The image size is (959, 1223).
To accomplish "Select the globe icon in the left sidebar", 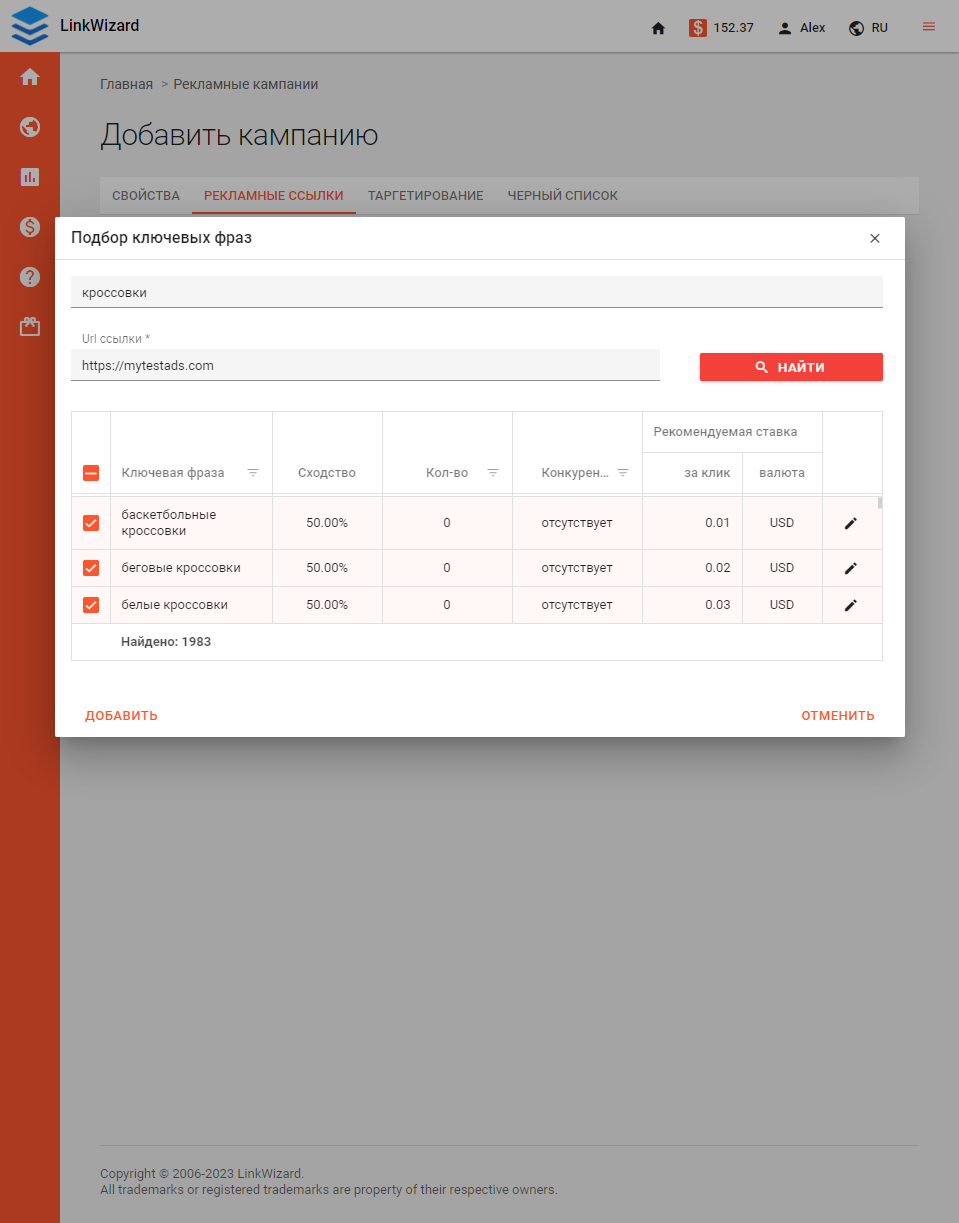I will click(29, 127).
